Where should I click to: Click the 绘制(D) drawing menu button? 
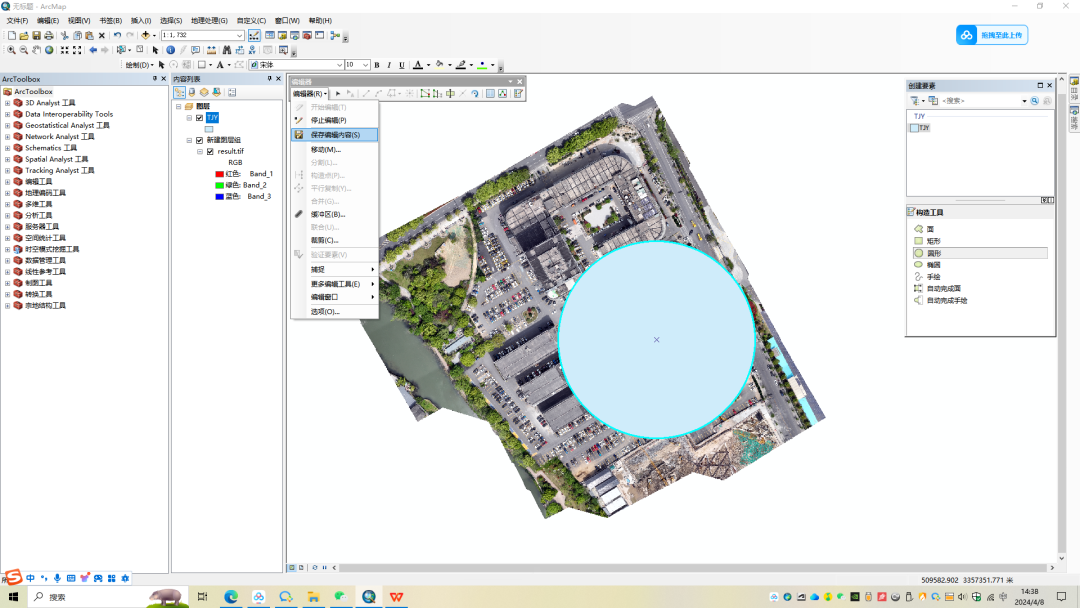point(139,65)
